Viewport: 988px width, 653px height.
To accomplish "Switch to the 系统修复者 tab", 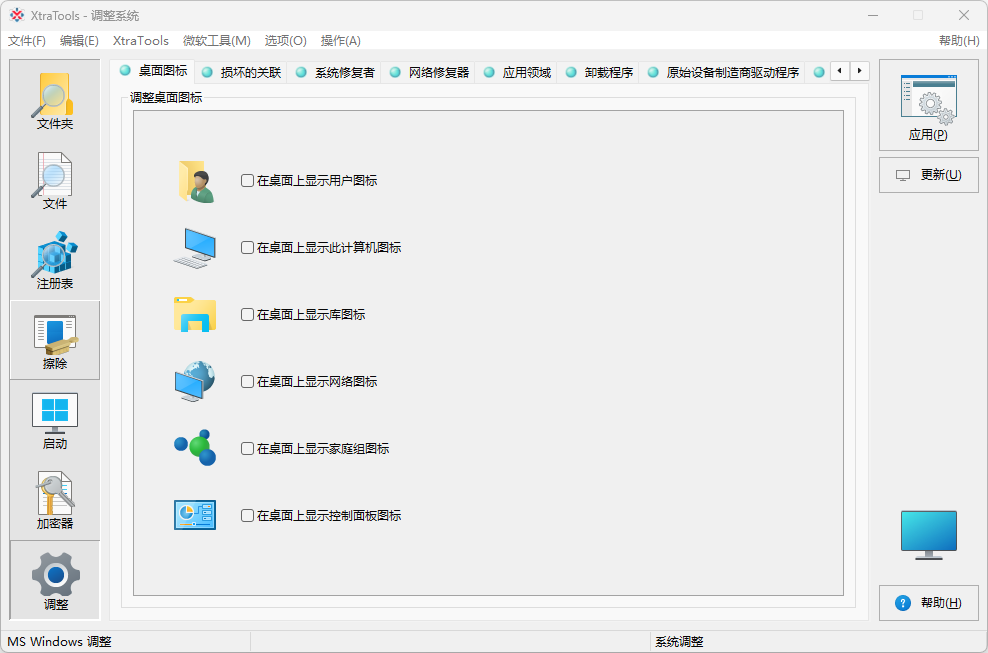I will [x=335, y=72].
